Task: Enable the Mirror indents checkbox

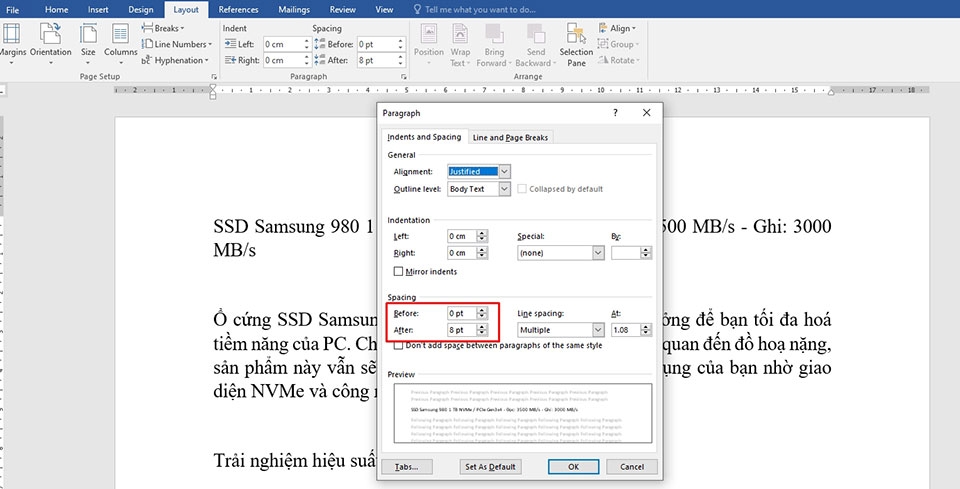Action: [x=399, y=271]
